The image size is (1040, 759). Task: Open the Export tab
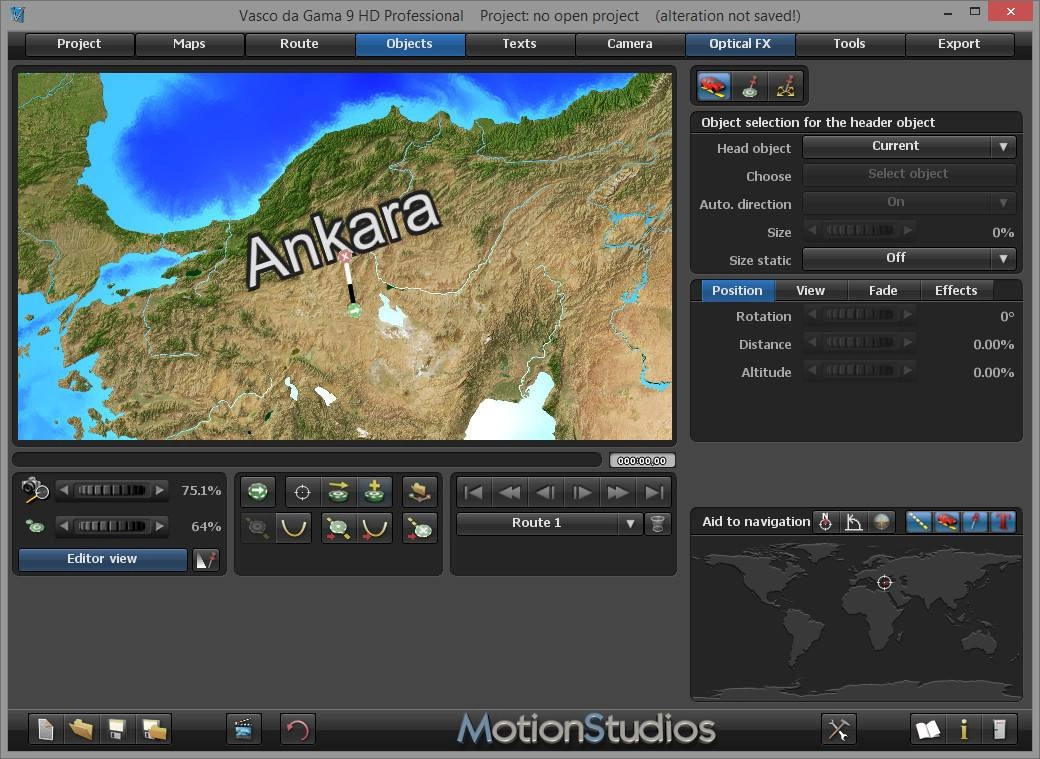point(959,44)
